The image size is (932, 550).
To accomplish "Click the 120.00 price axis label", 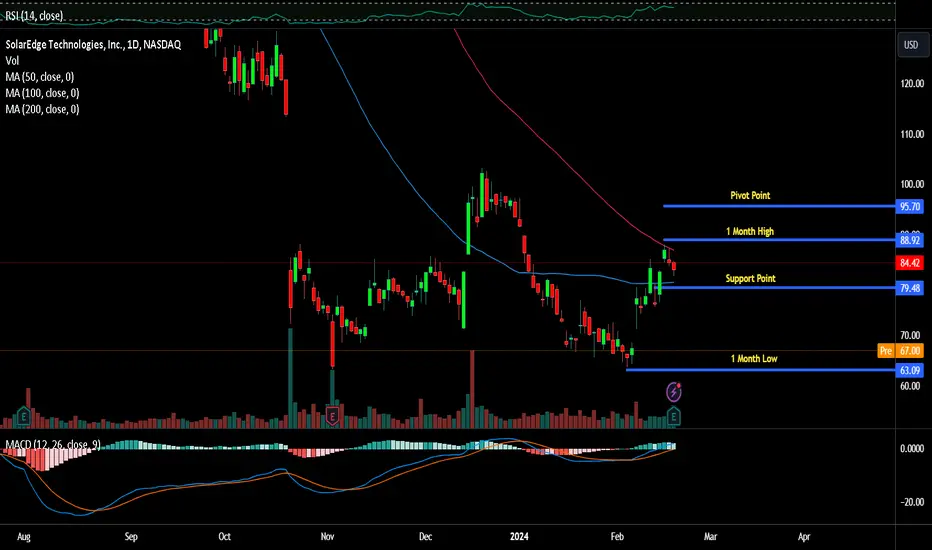I will coord(912,83).
